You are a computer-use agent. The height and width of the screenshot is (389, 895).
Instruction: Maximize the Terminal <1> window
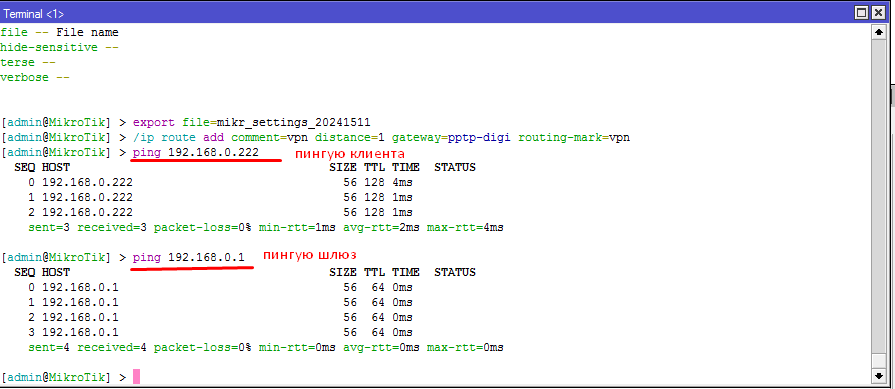[x=862, y=12]
